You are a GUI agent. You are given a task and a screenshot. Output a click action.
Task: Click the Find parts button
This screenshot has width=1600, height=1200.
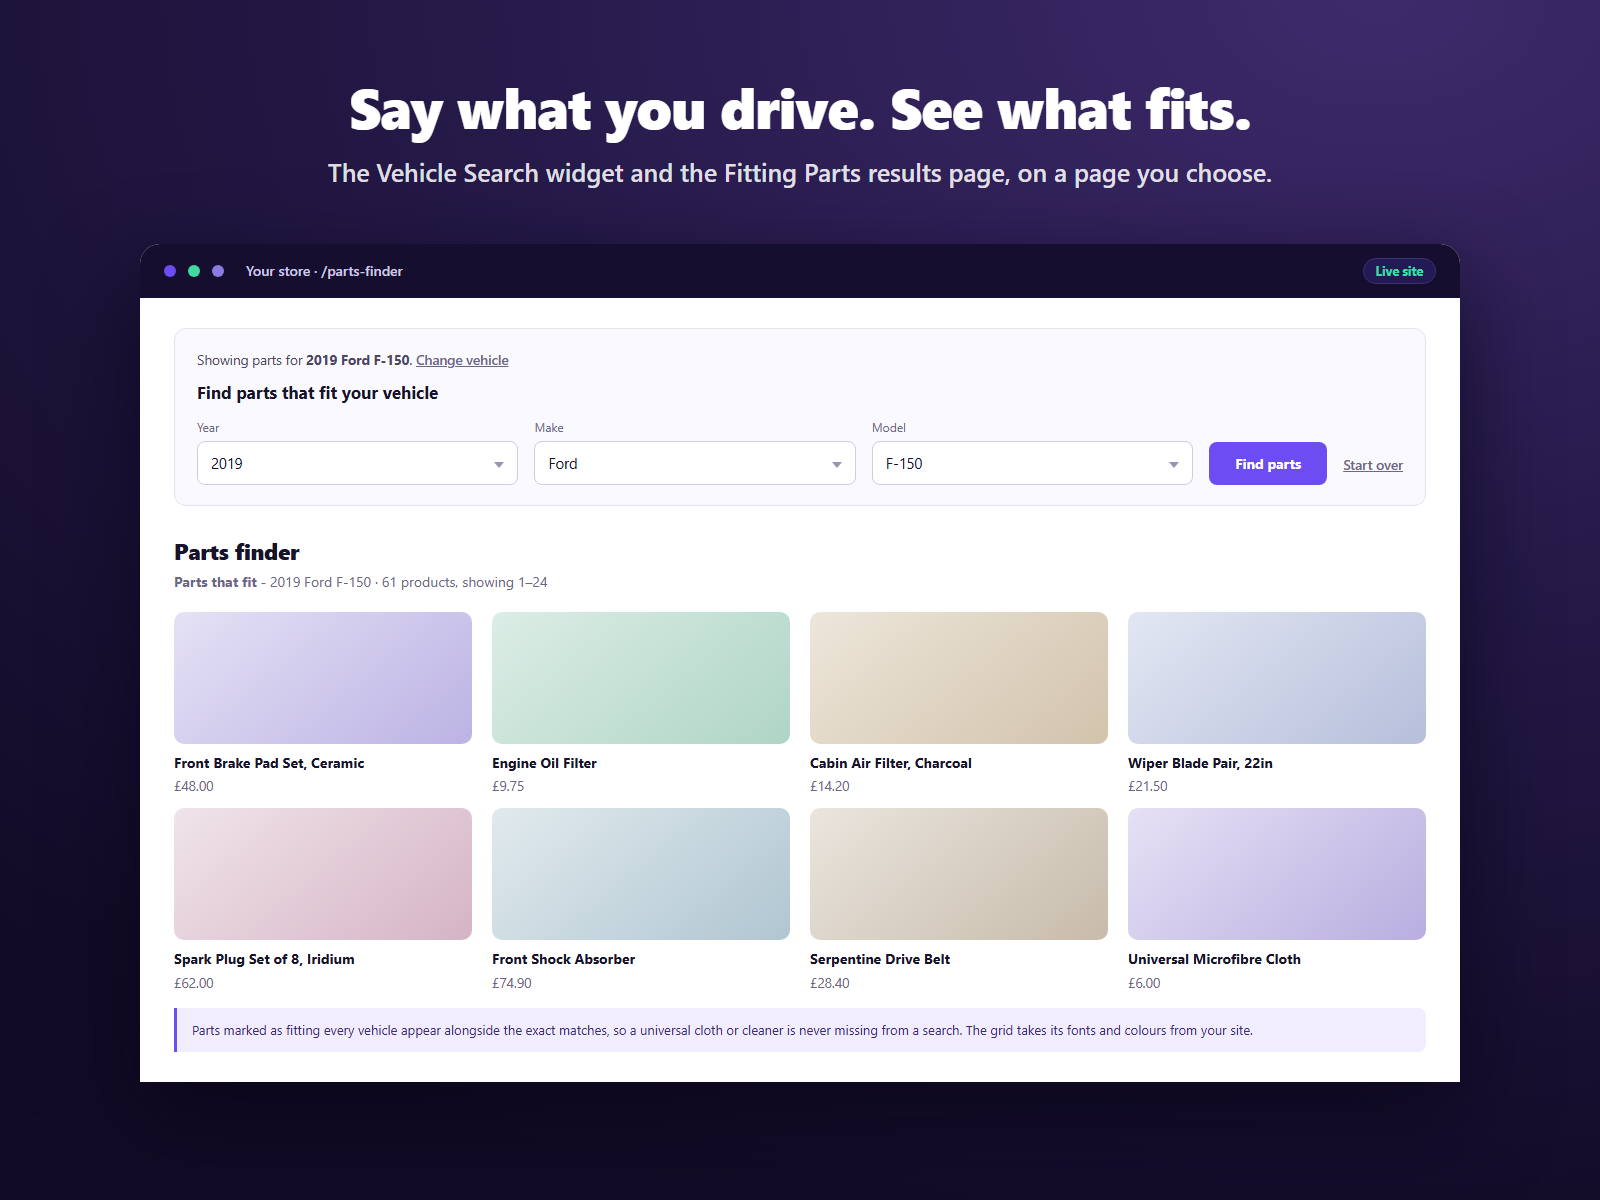click(1268, 464)
